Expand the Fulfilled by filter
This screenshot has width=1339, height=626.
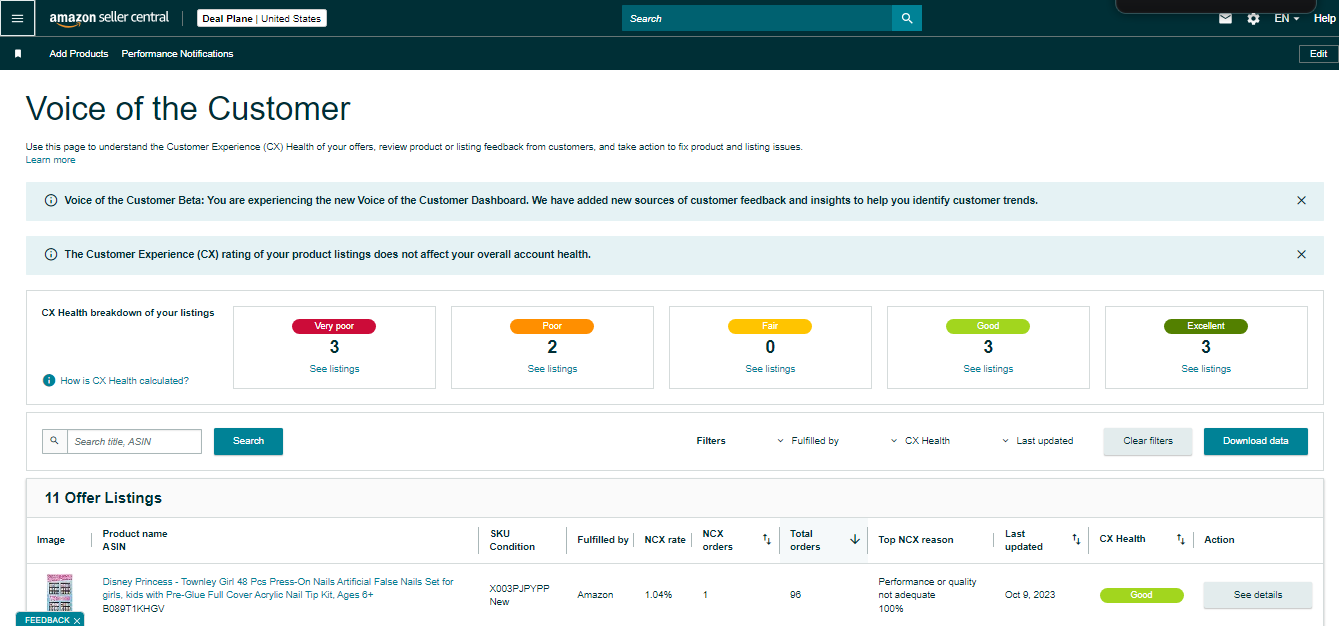pos(808,441)
